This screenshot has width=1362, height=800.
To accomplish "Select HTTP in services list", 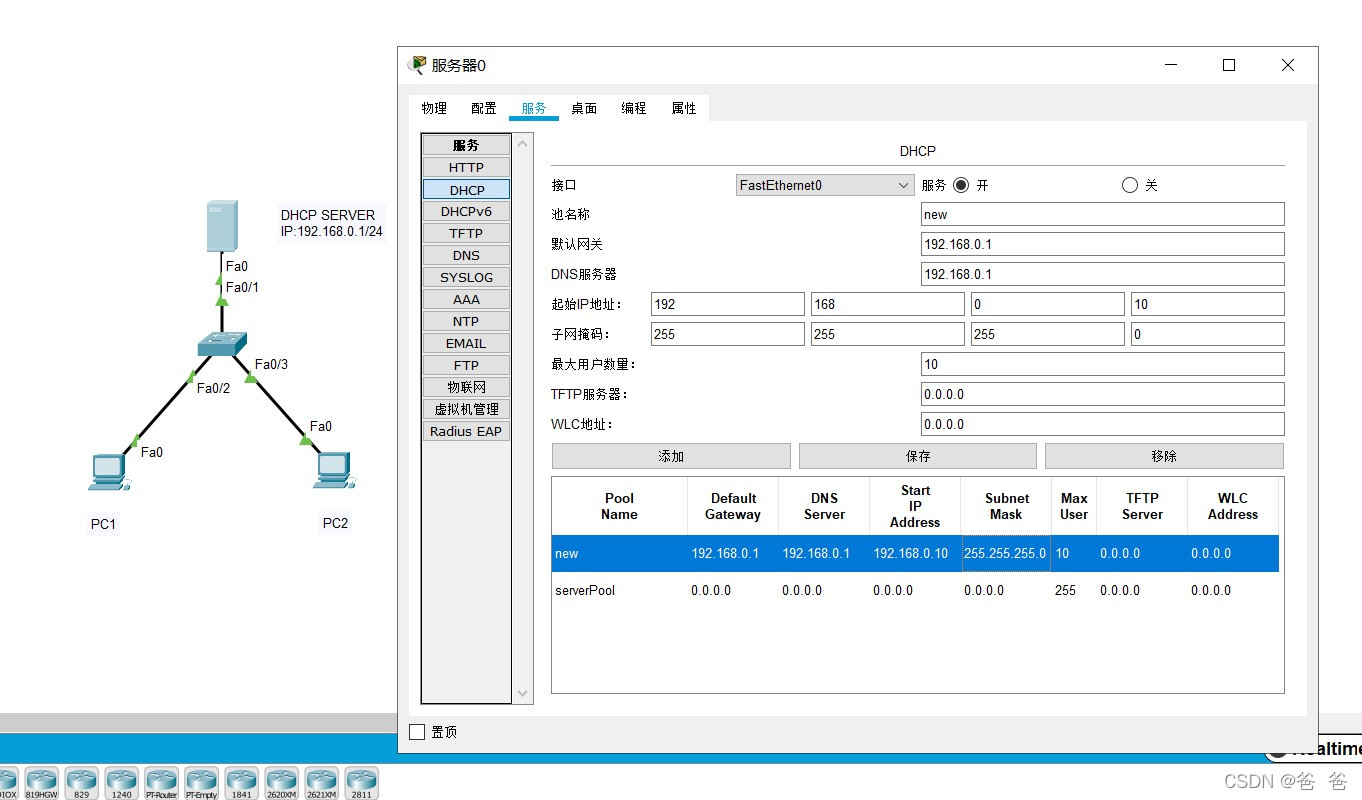I will pyautogui.click(x=466, y=167).
